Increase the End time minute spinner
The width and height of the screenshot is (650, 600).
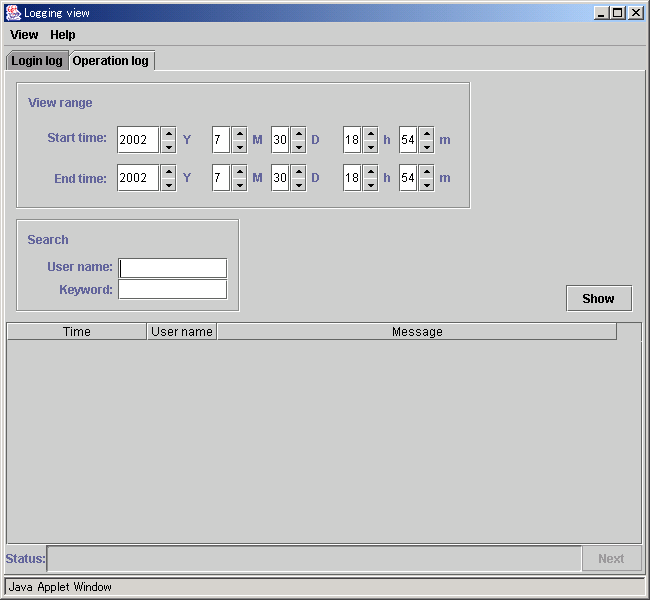(426, 171)
